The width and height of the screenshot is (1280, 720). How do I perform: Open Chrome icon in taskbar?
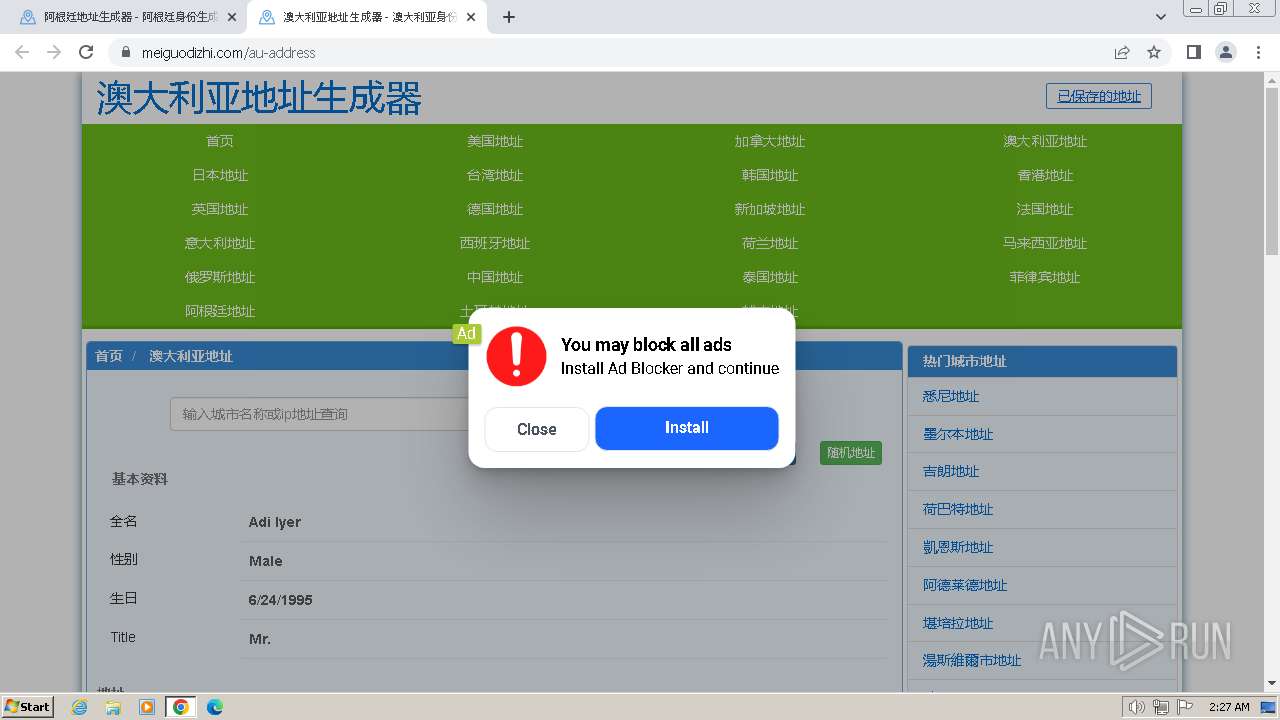tap(180, 707)
